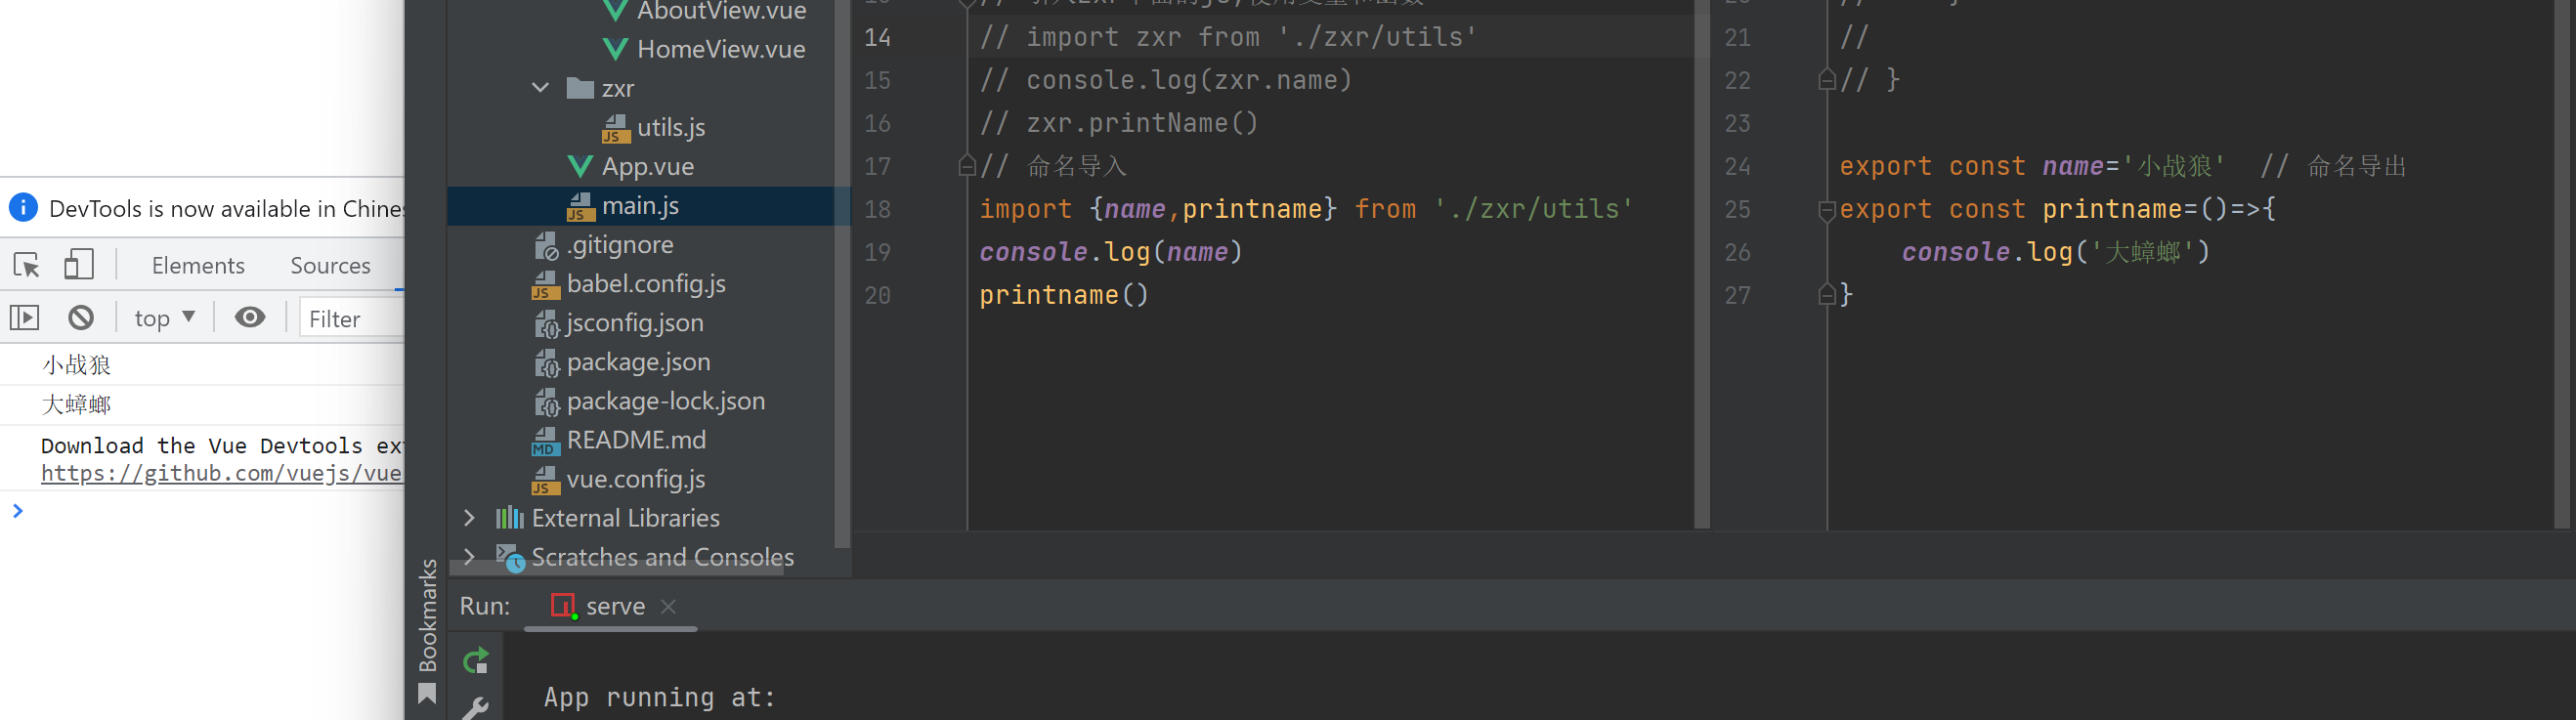
Task: Select main.js in the project tree
Action: pos(640,206)
